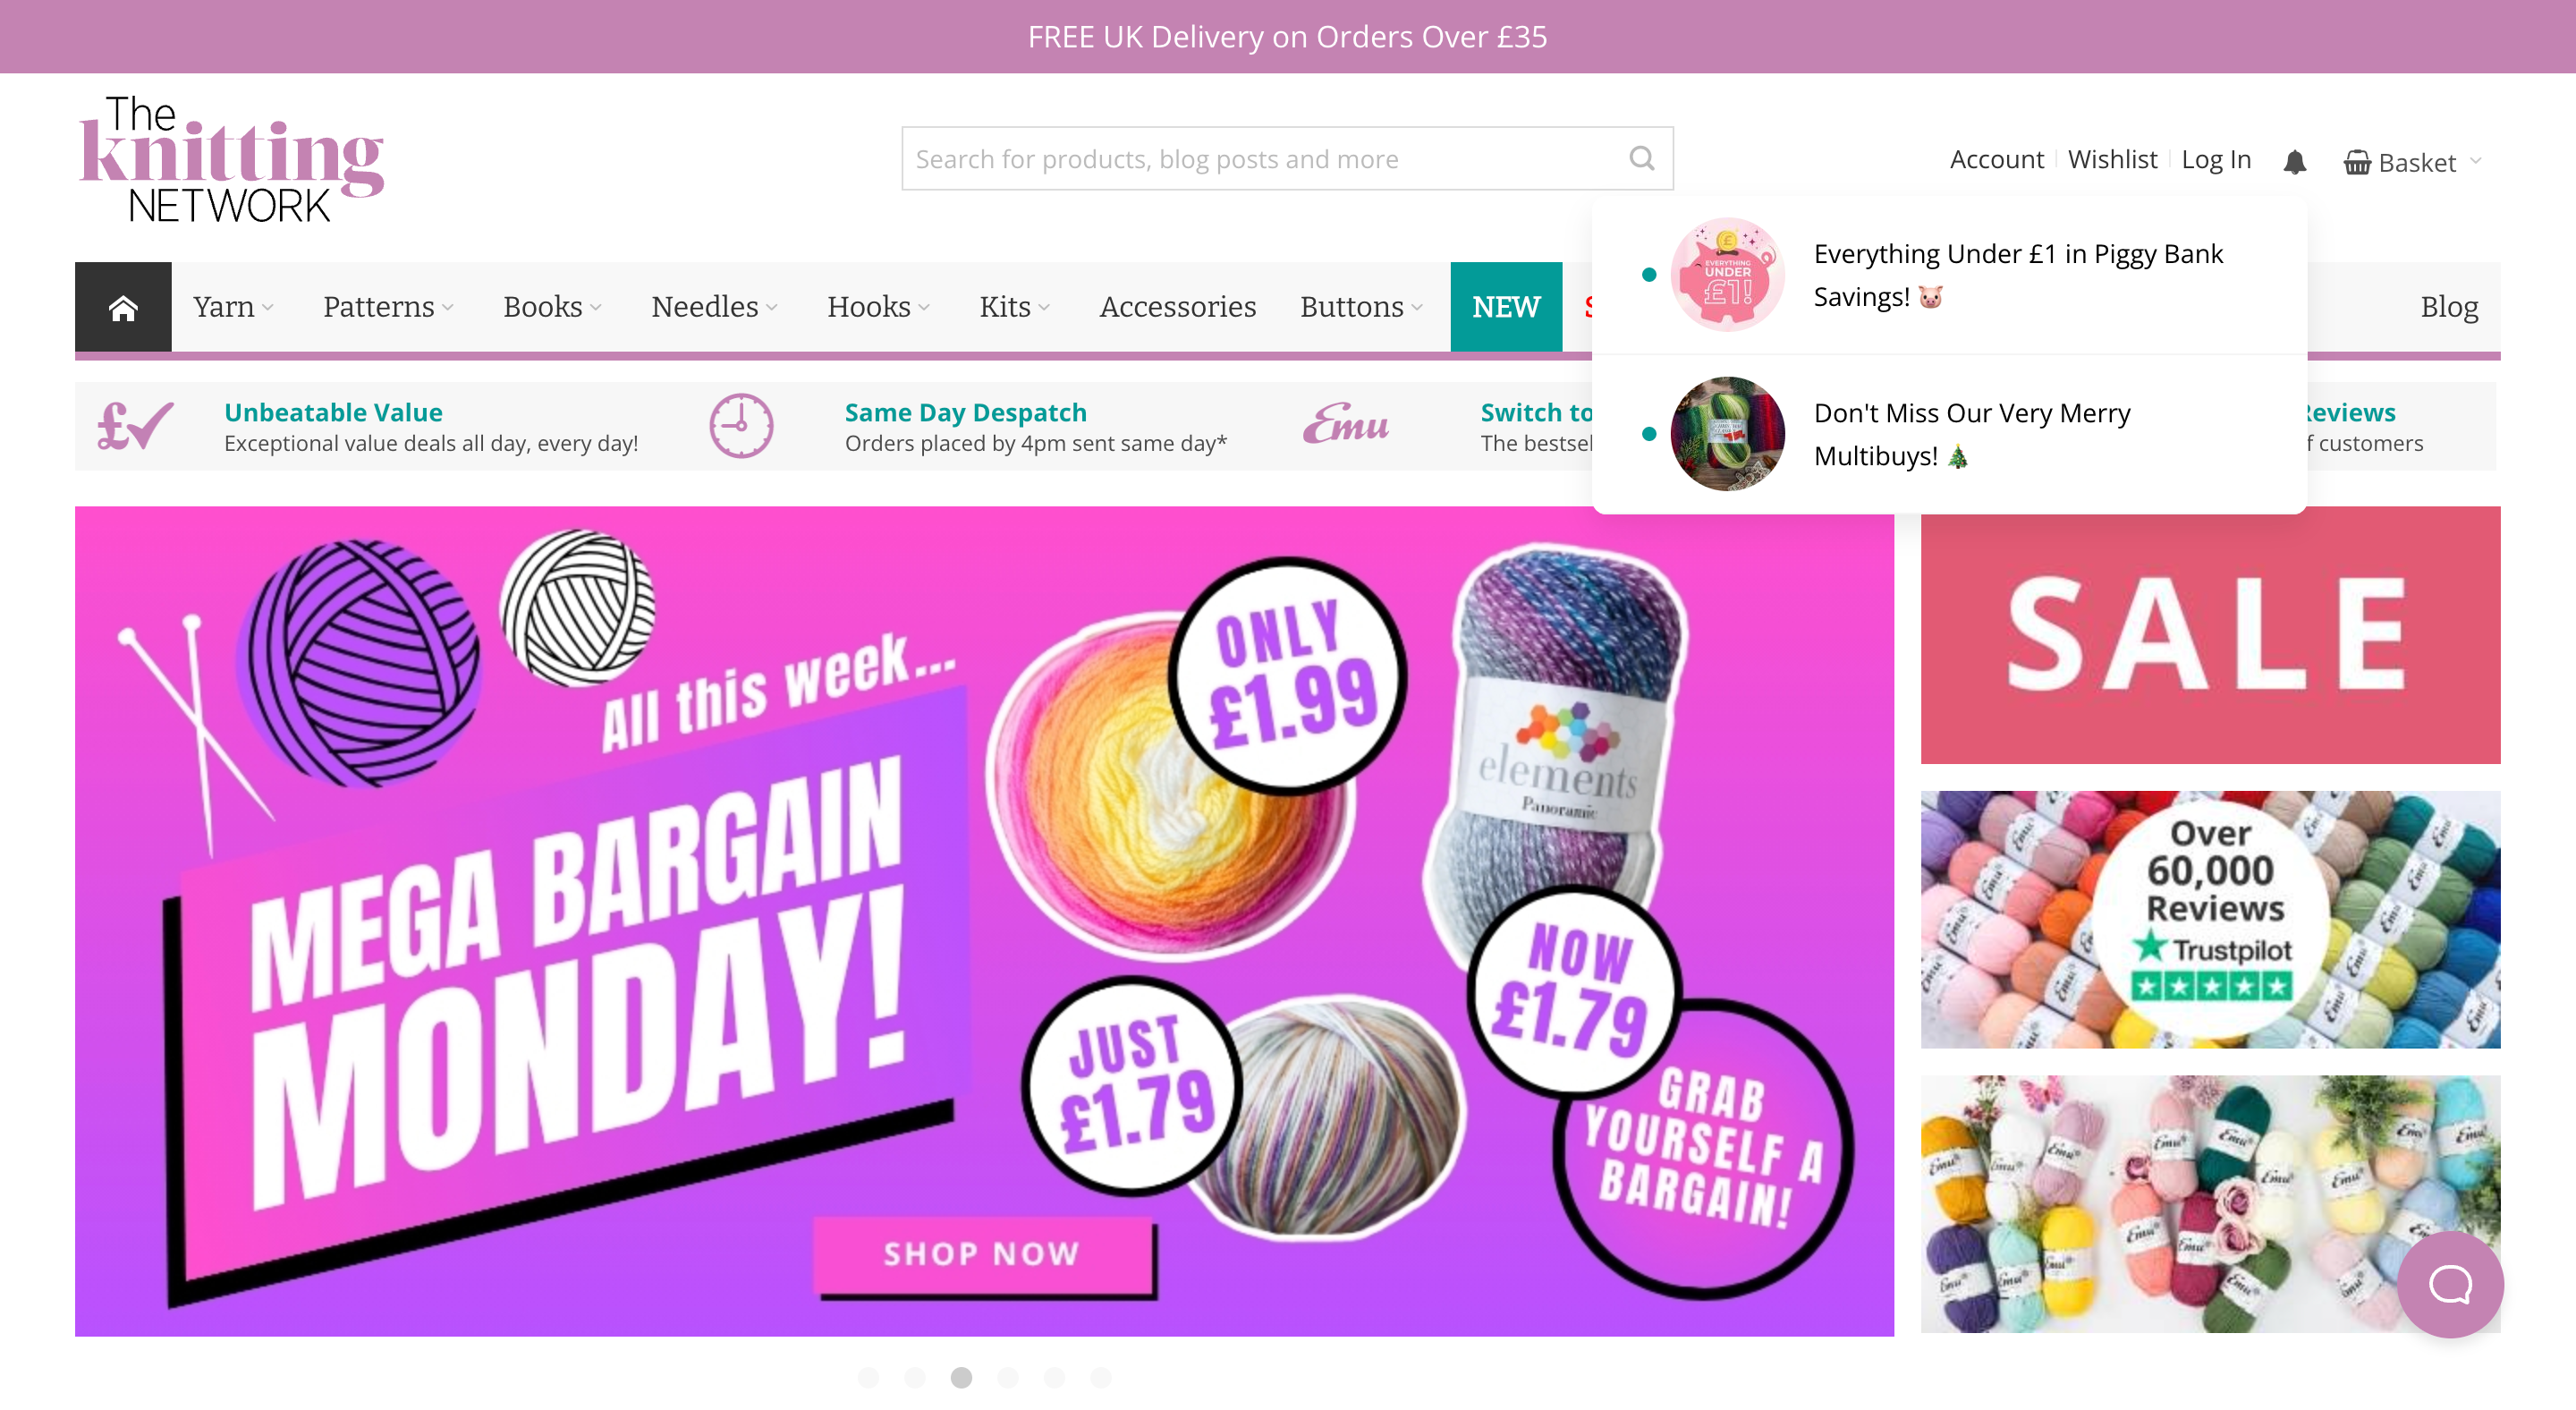Select the first carousel dot
The height and width of the screenshot is (1410, 2576).
pyautogui.click(x=868, y=1377)
